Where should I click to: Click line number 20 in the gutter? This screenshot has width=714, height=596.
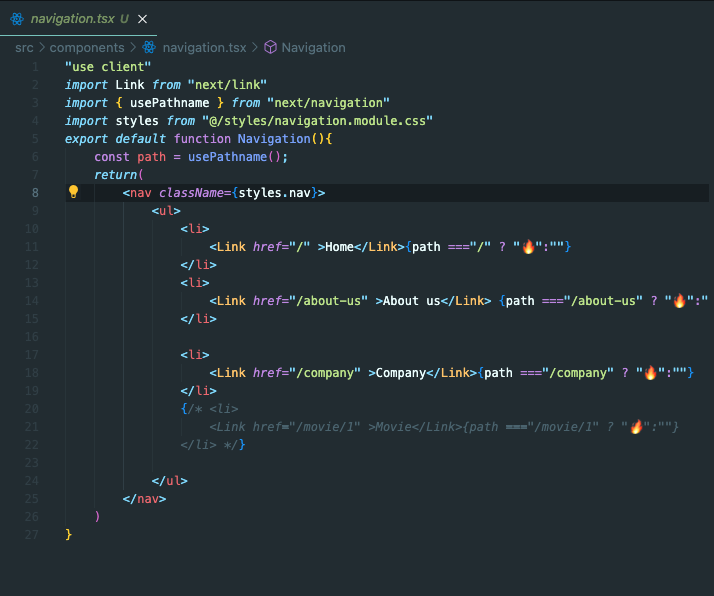coord(32,409)
